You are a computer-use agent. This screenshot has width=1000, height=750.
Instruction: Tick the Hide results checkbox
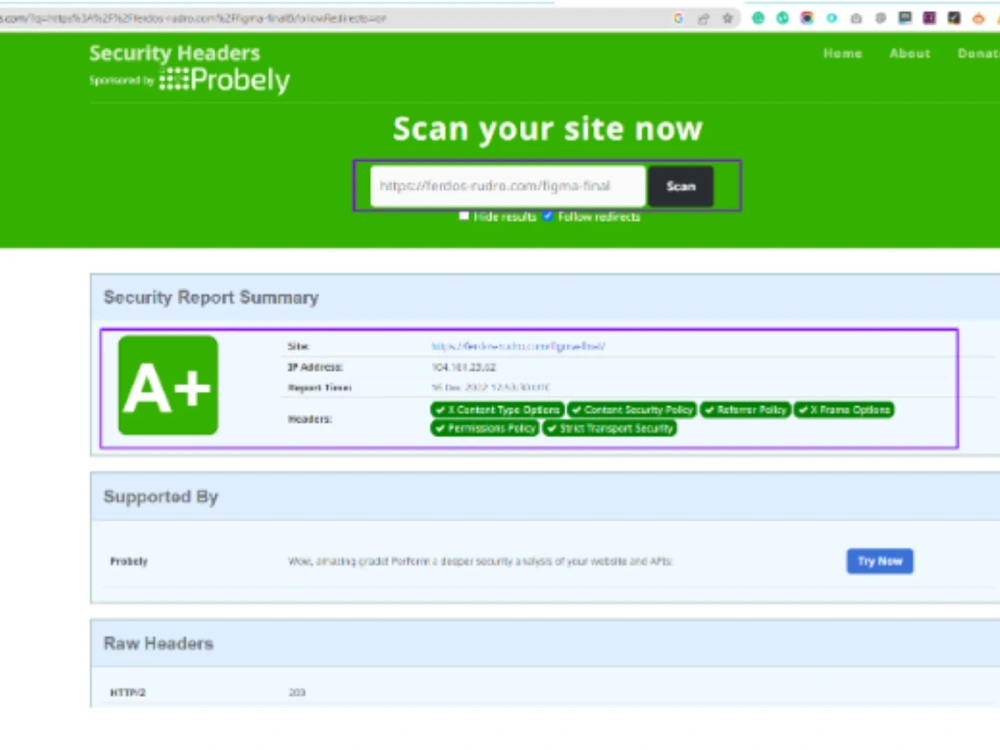(464, 216)
